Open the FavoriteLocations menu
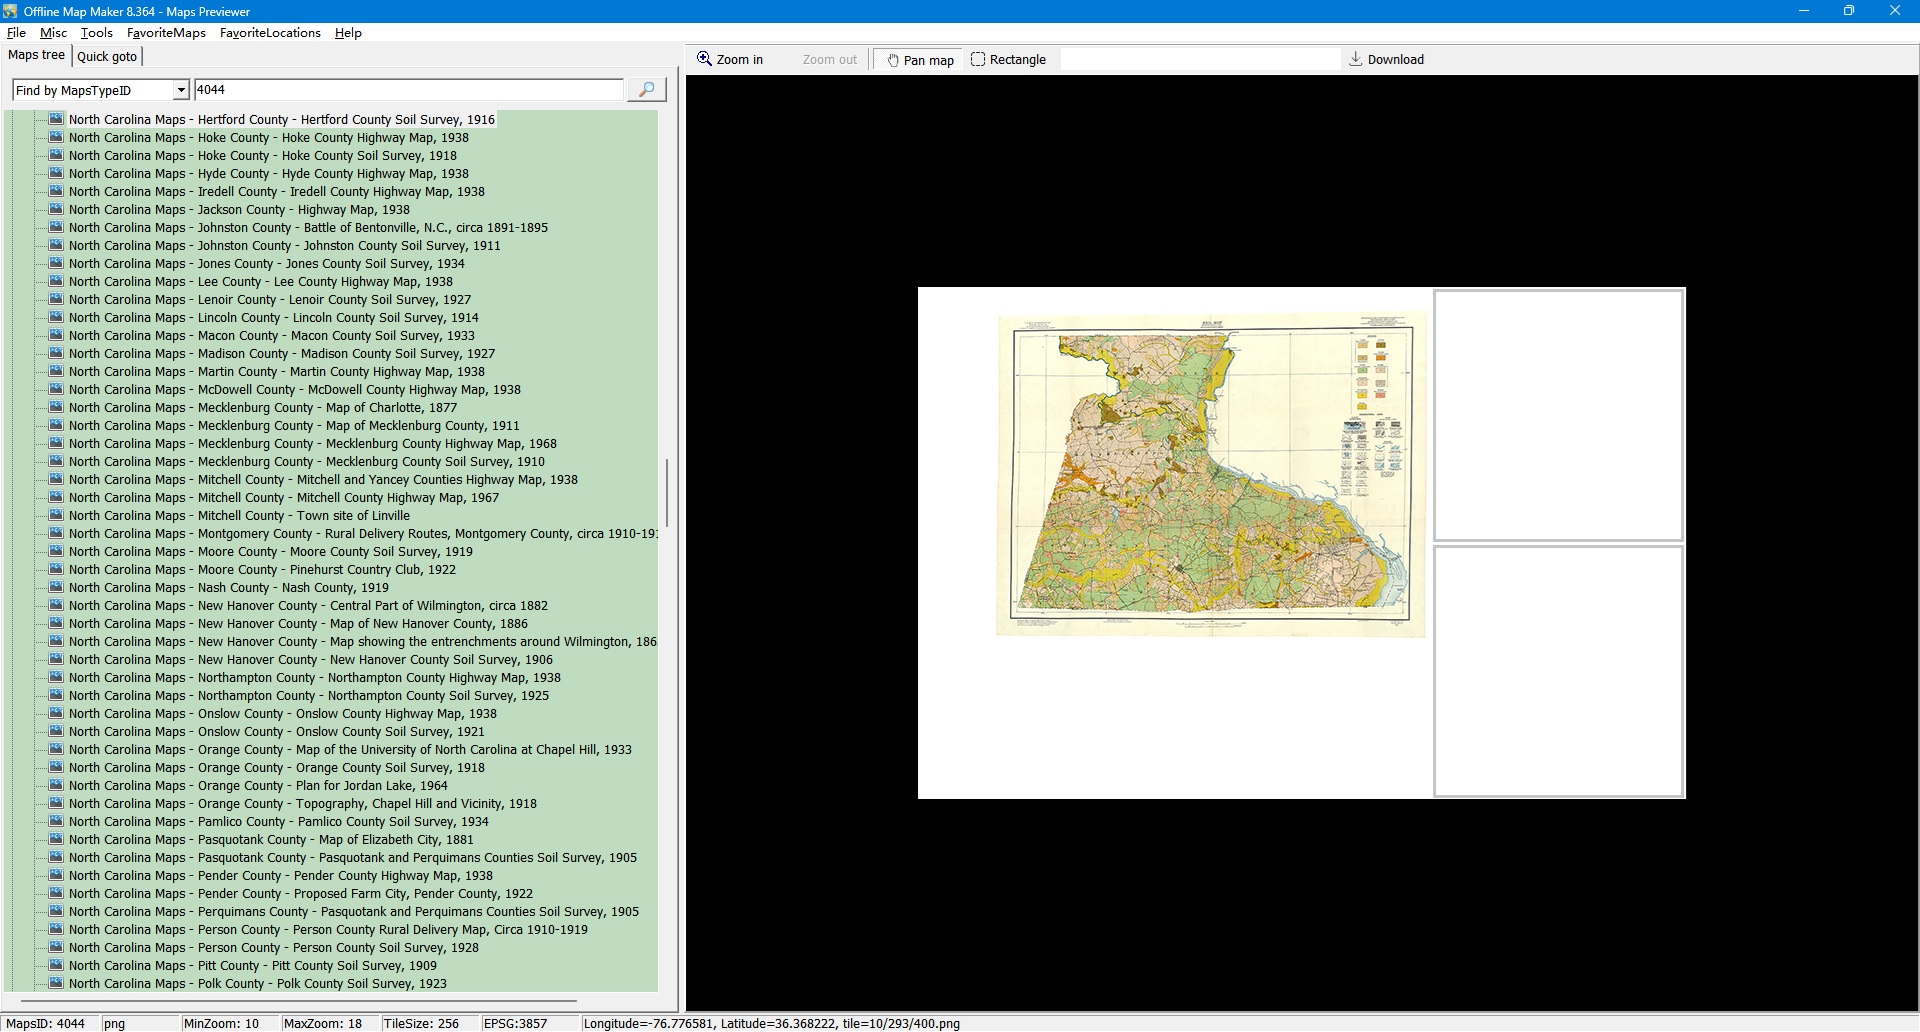This screenshot has height=1032, width=1920. [270, 33]
